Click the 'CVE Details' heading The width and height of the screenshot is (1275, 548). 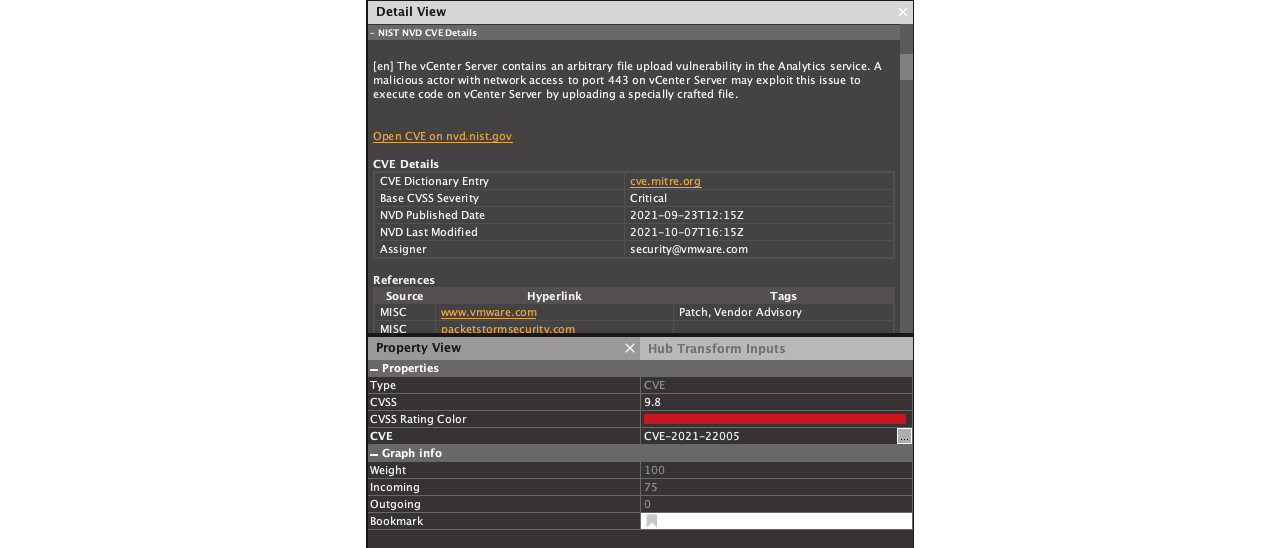tap(406, 164)
